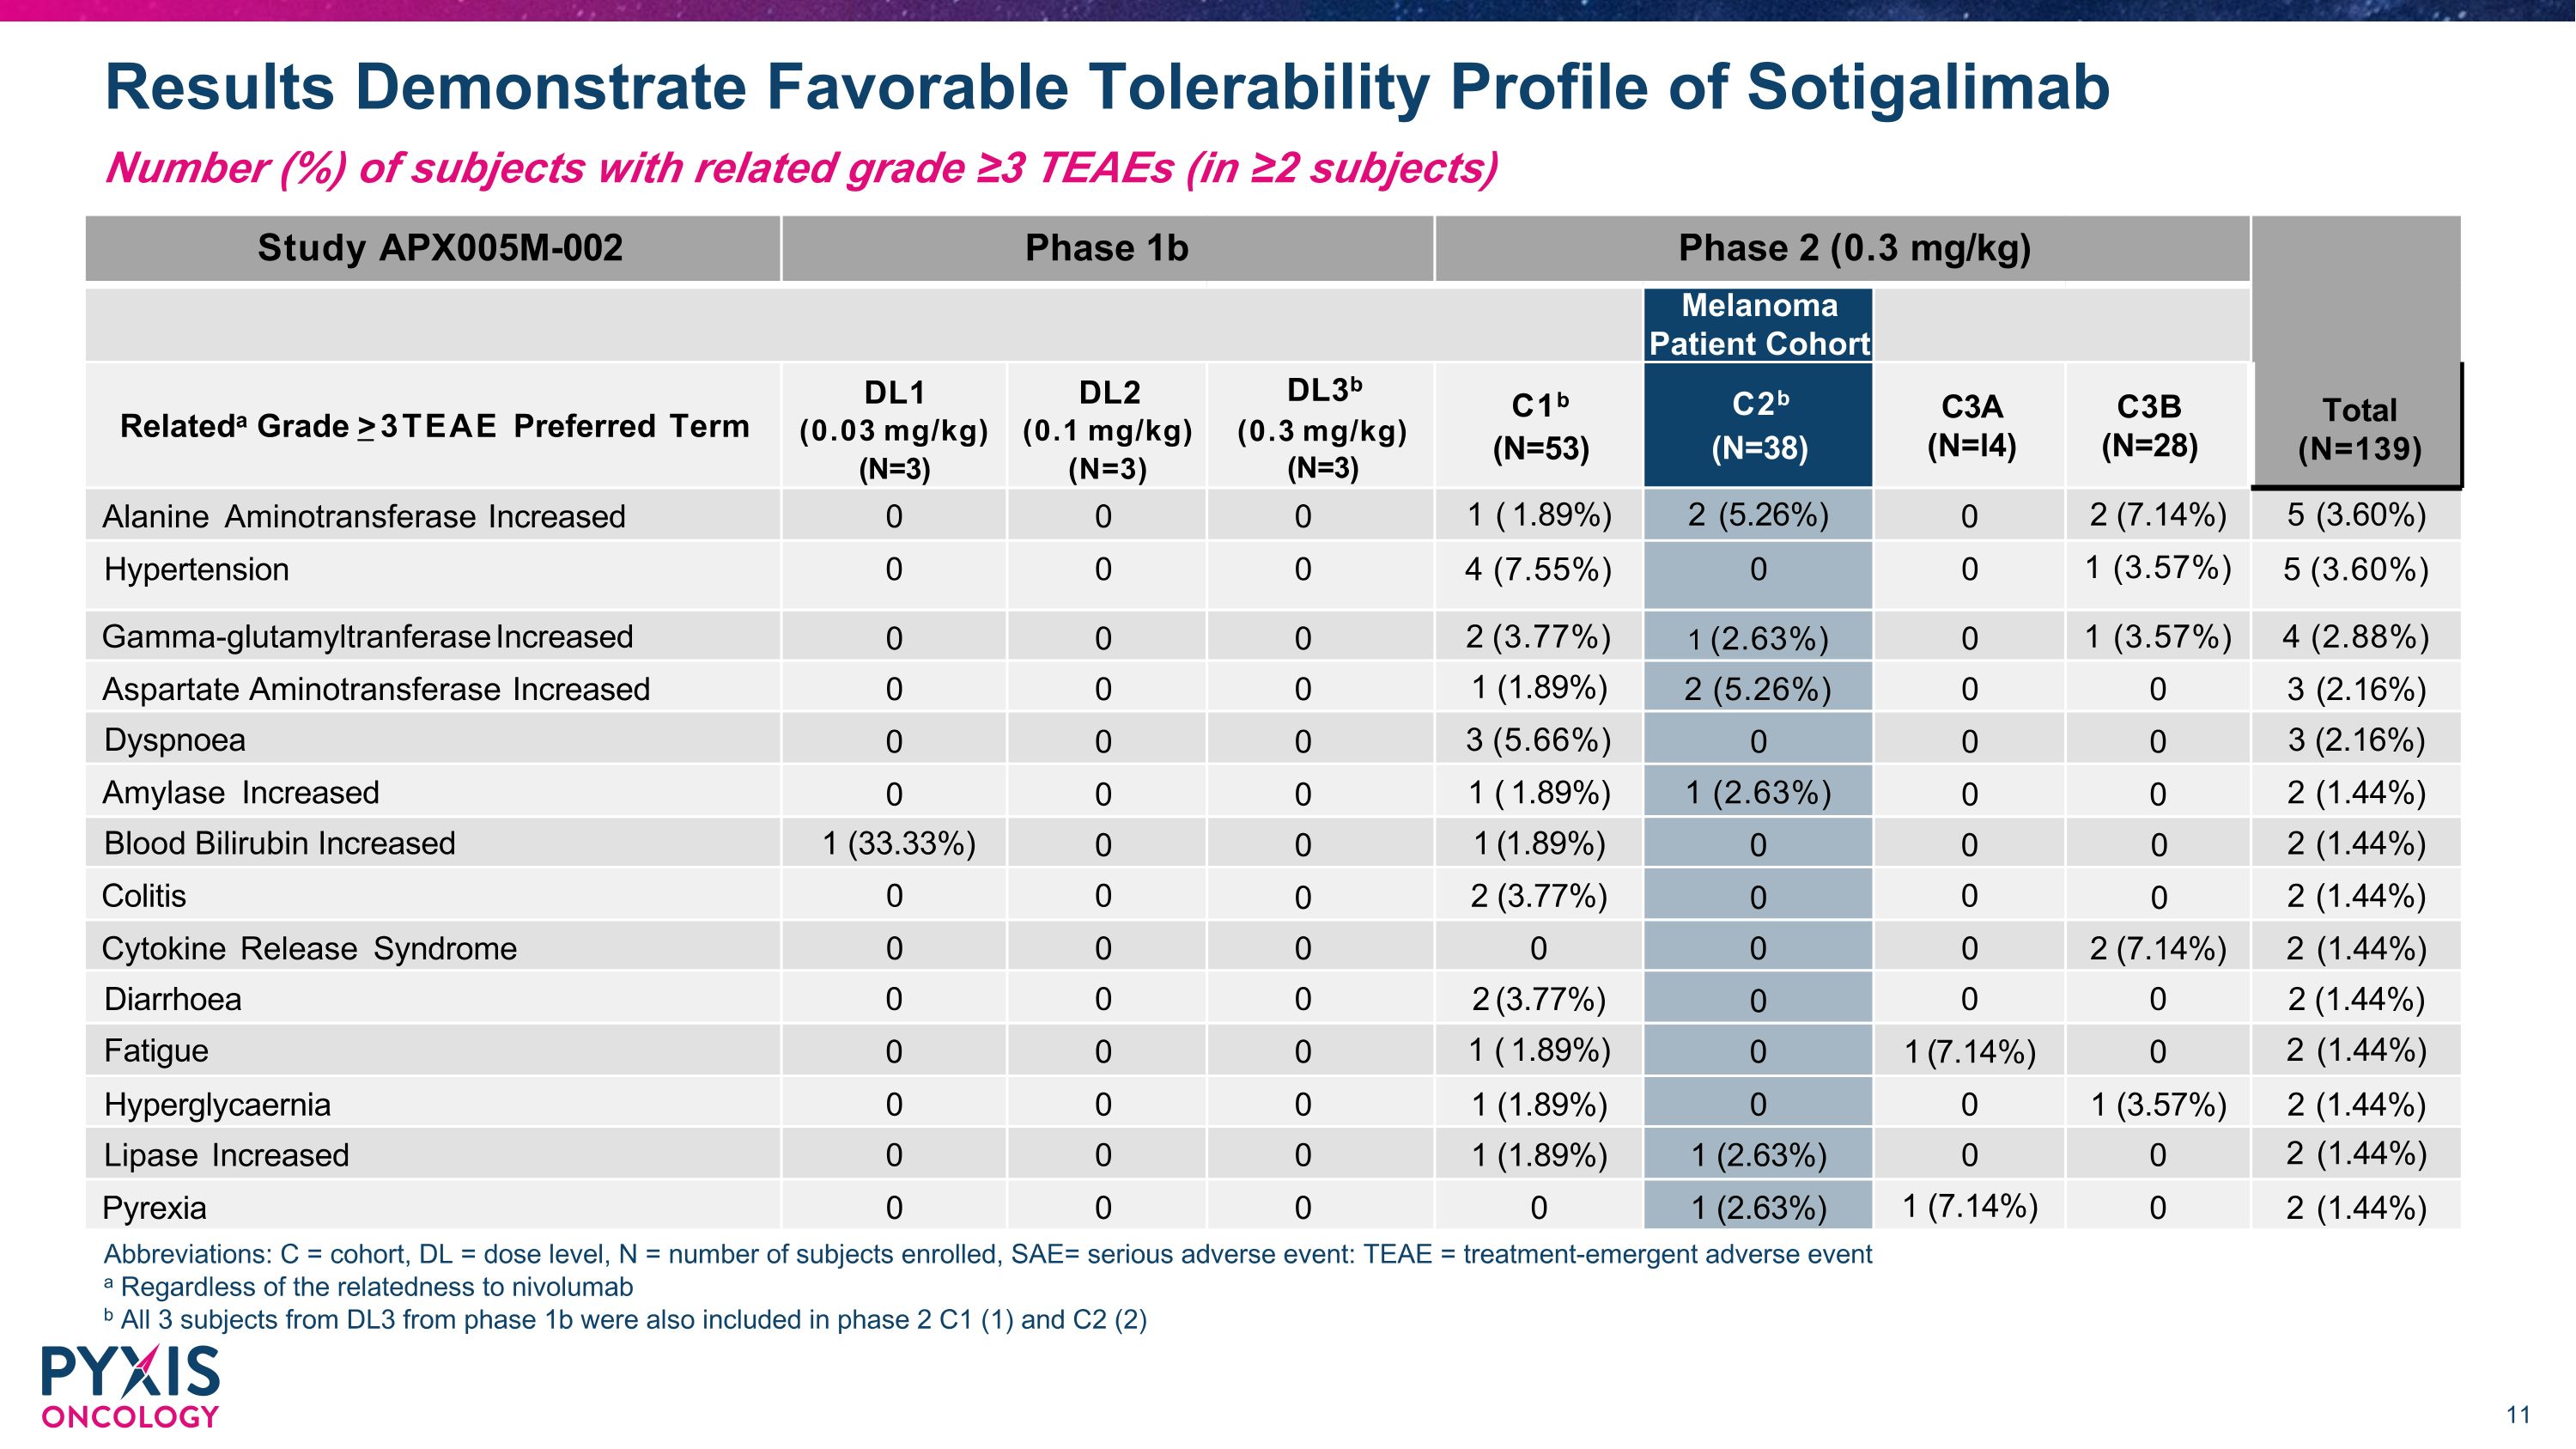2576x1449 pixels.
Task: Click the C3B (N=28) column header
Action: pos(2148,425)
